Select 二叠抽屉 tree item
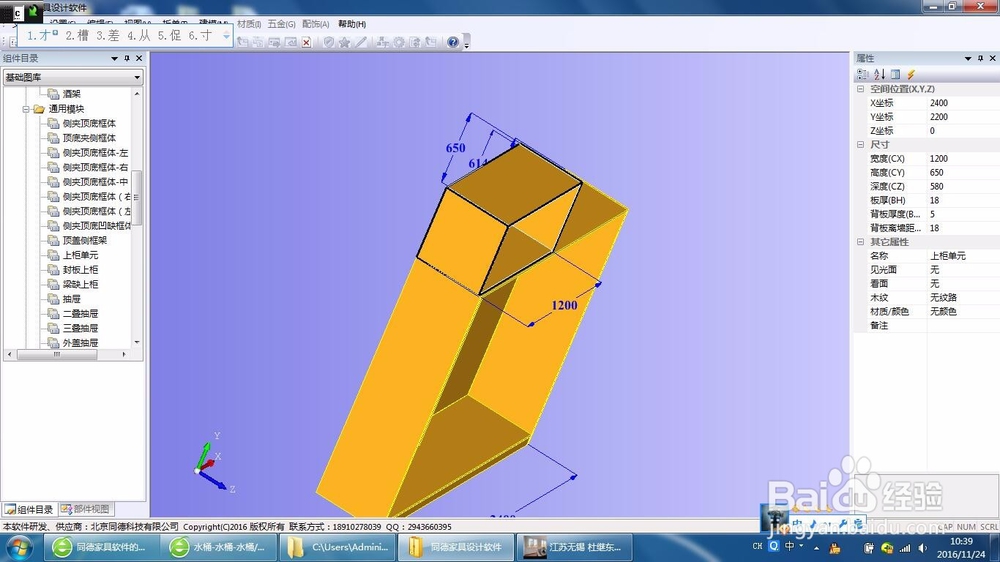 click(x=80, y=314)
